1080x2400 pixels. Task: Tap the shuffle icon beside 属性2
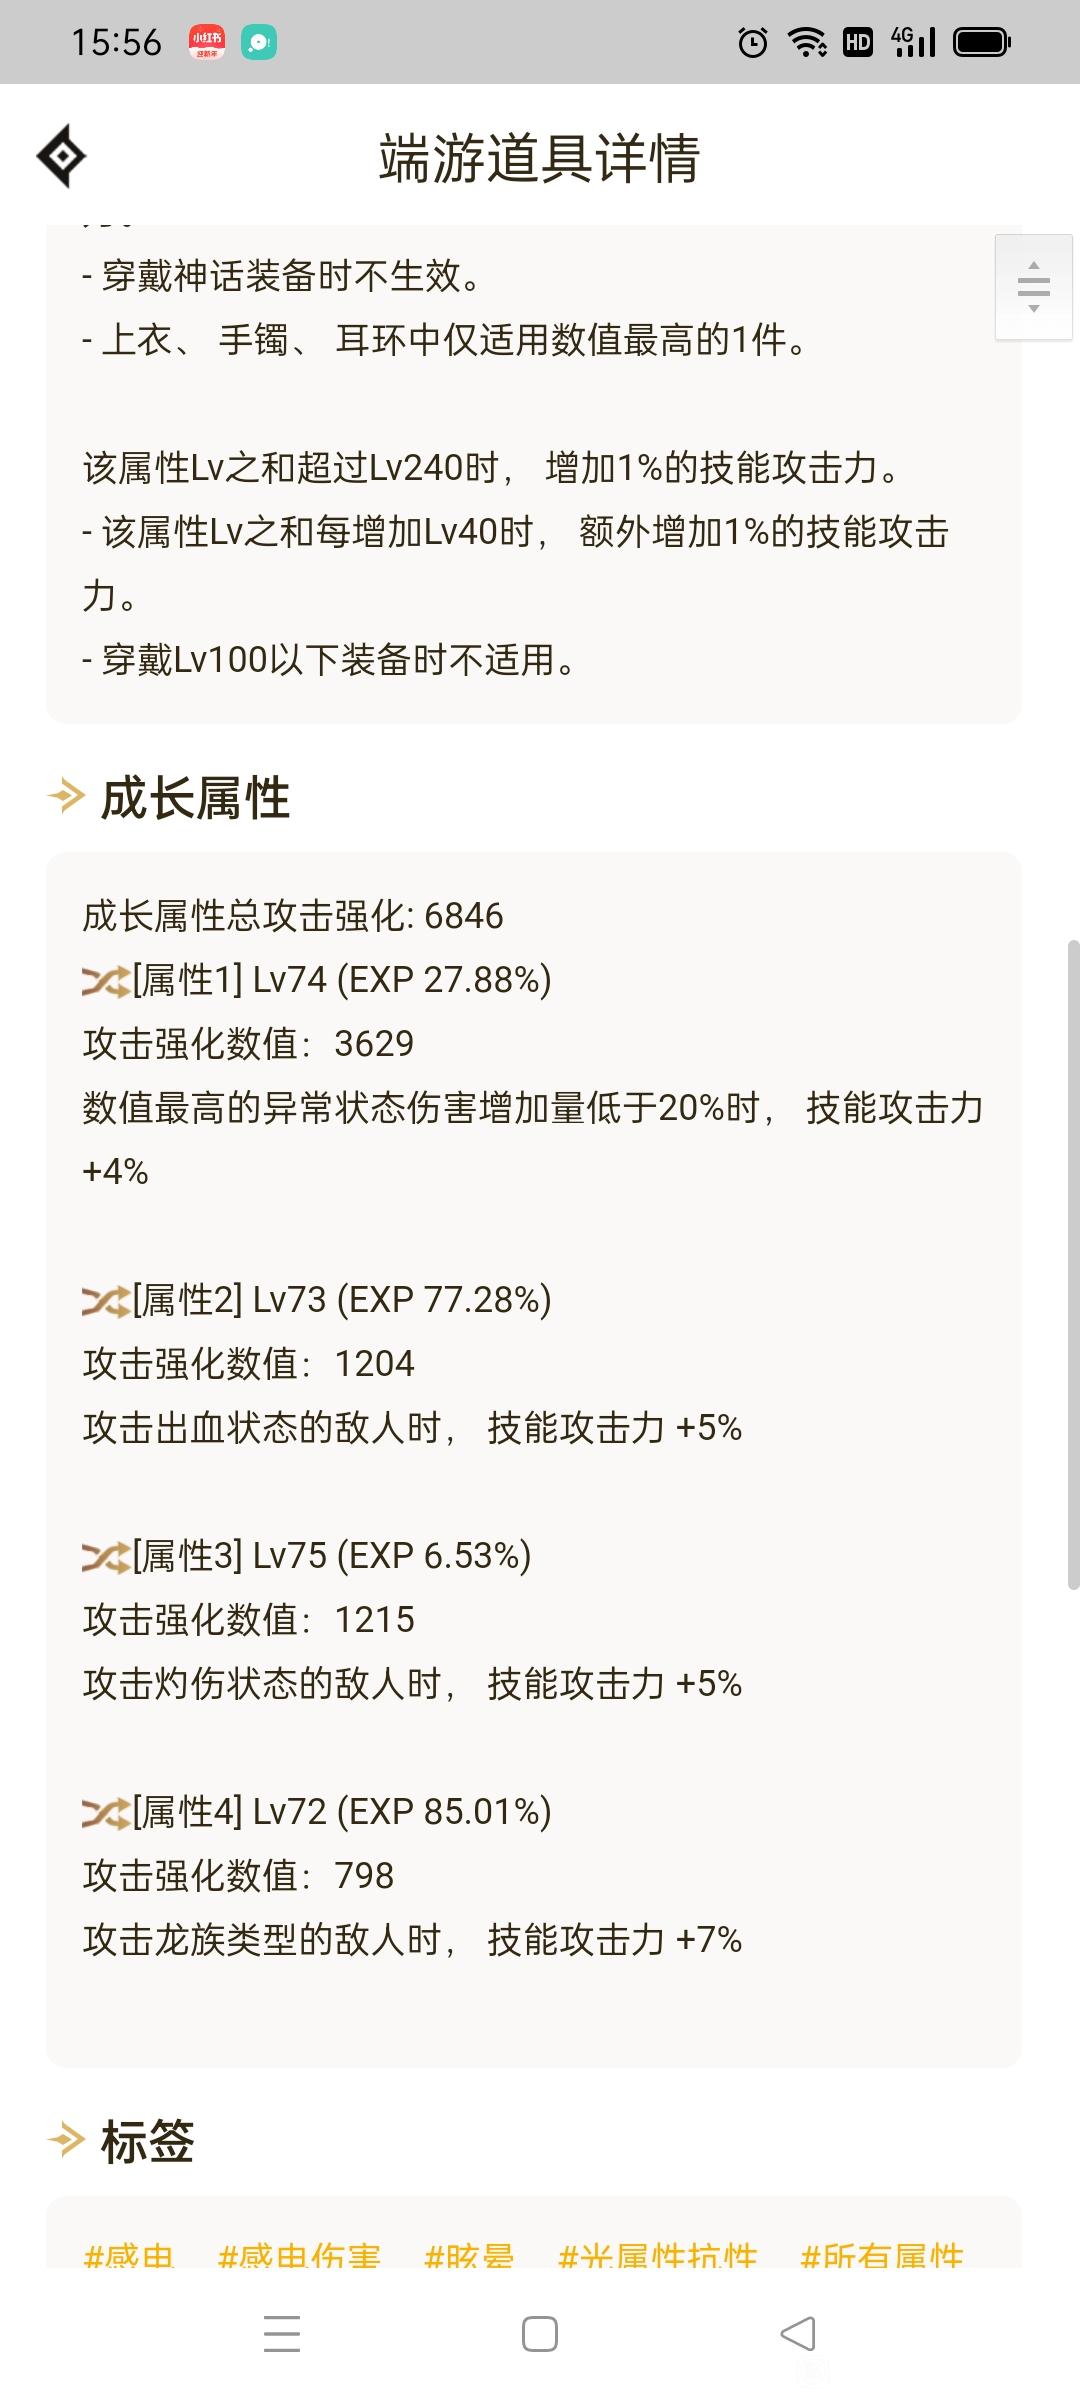point(106,1301)
